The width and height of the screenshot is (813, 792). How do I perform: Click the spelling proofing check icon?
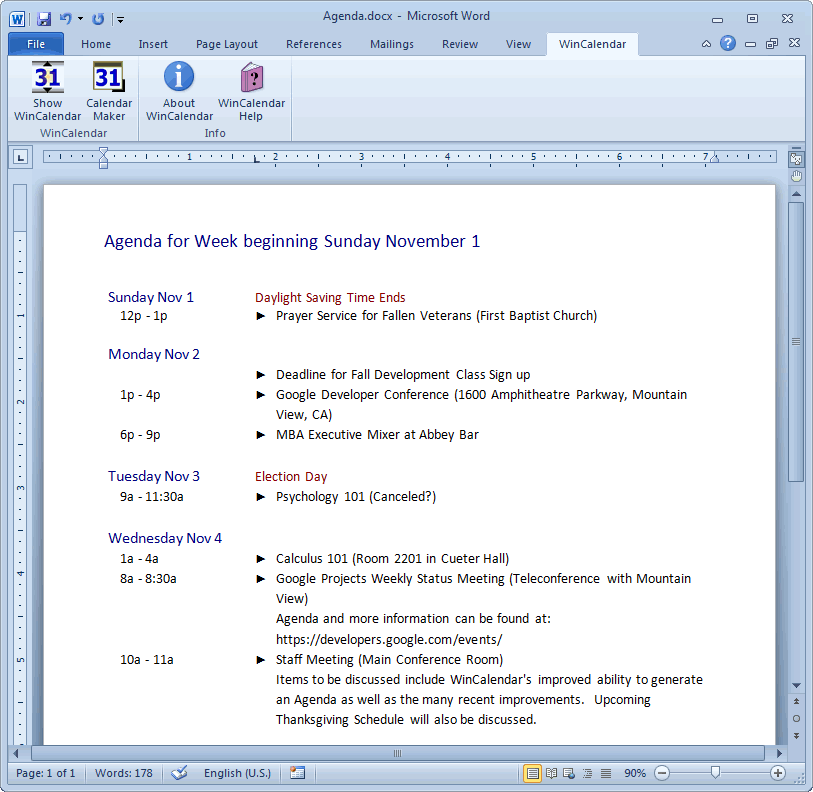pos(180,773)
